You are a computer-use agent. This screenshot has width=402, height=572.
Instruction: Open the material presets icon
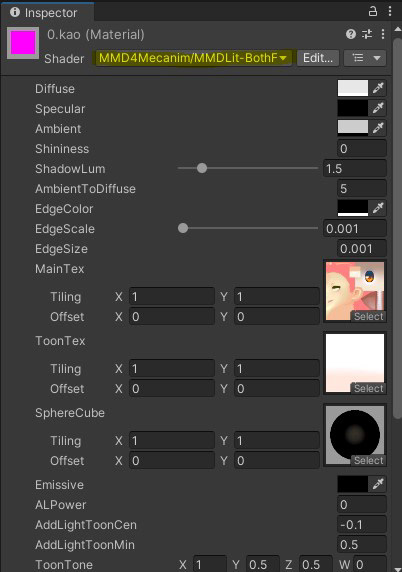pos(367,34)
